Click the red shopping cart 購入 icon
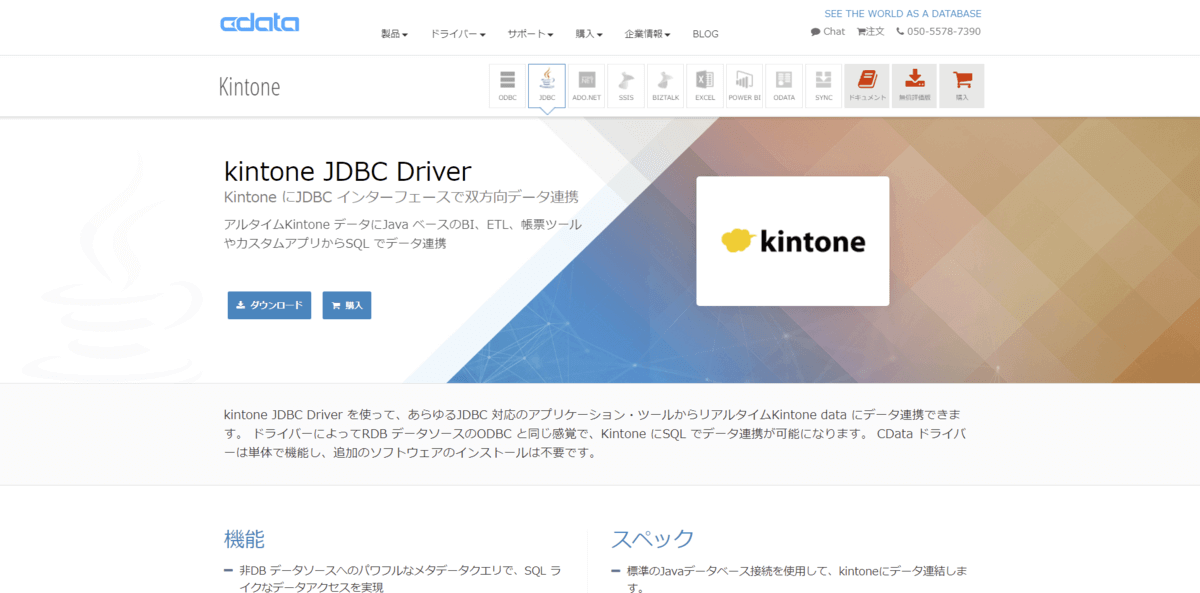1200x593 pixels. pos(962,86)
